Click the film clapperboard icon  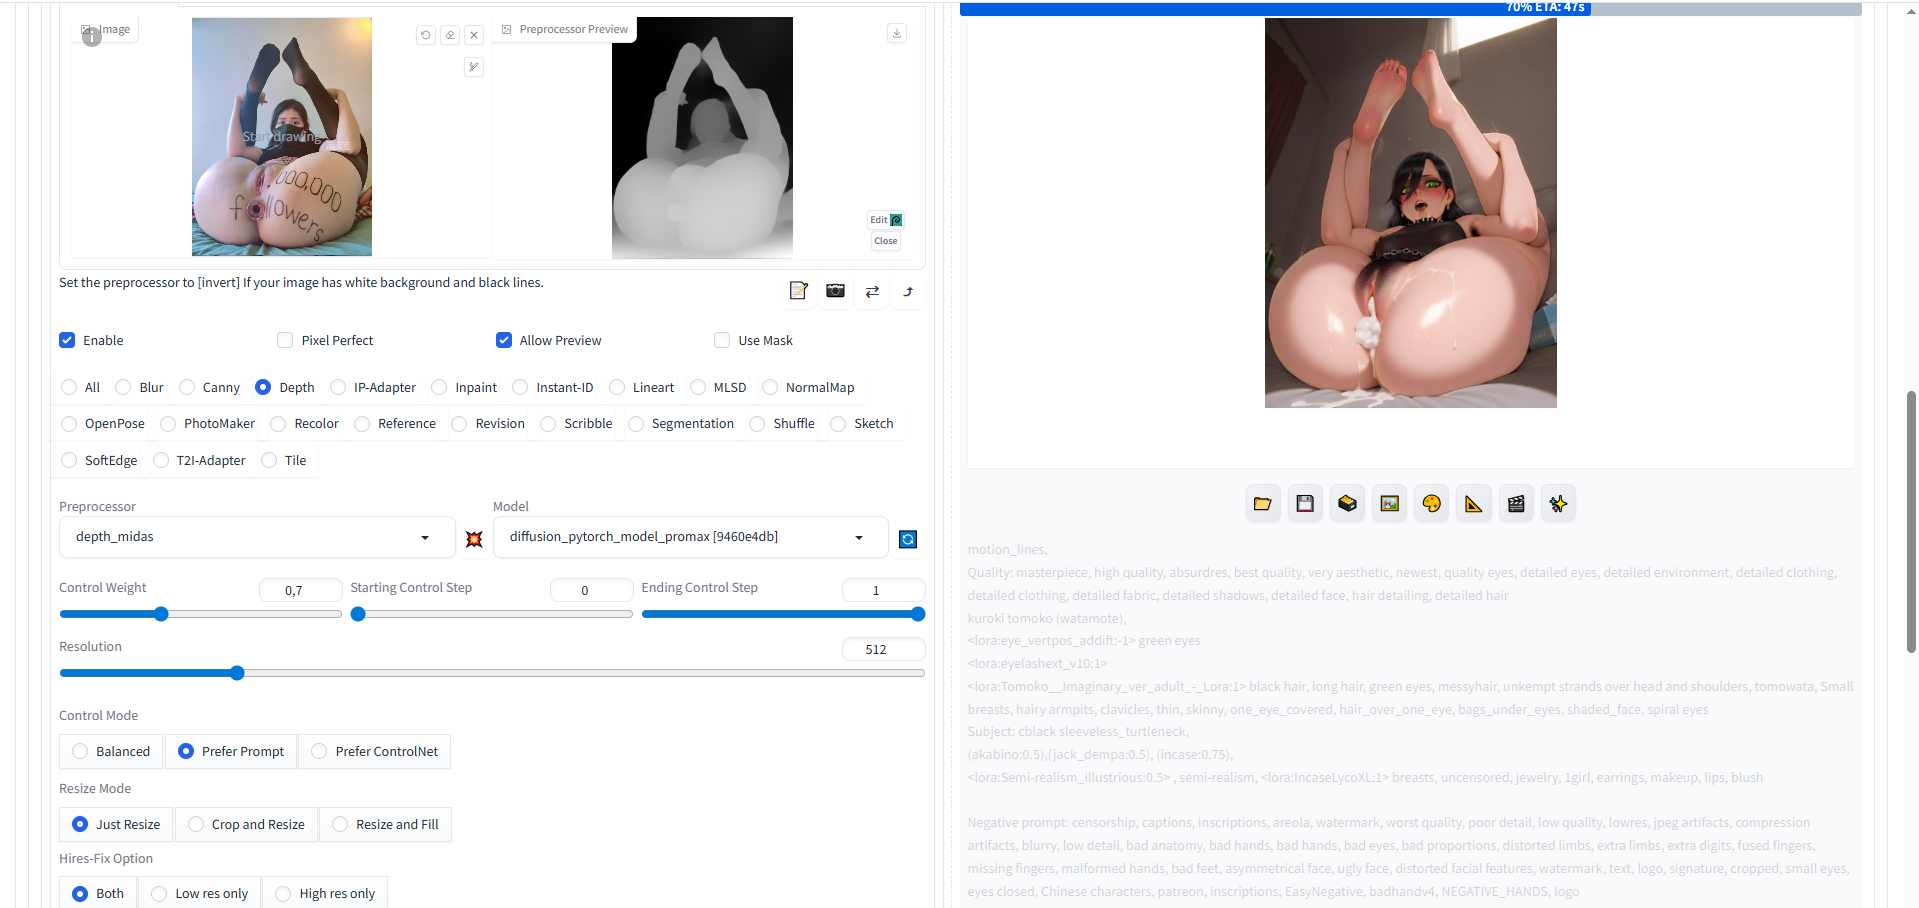(x=1516, y=504)
